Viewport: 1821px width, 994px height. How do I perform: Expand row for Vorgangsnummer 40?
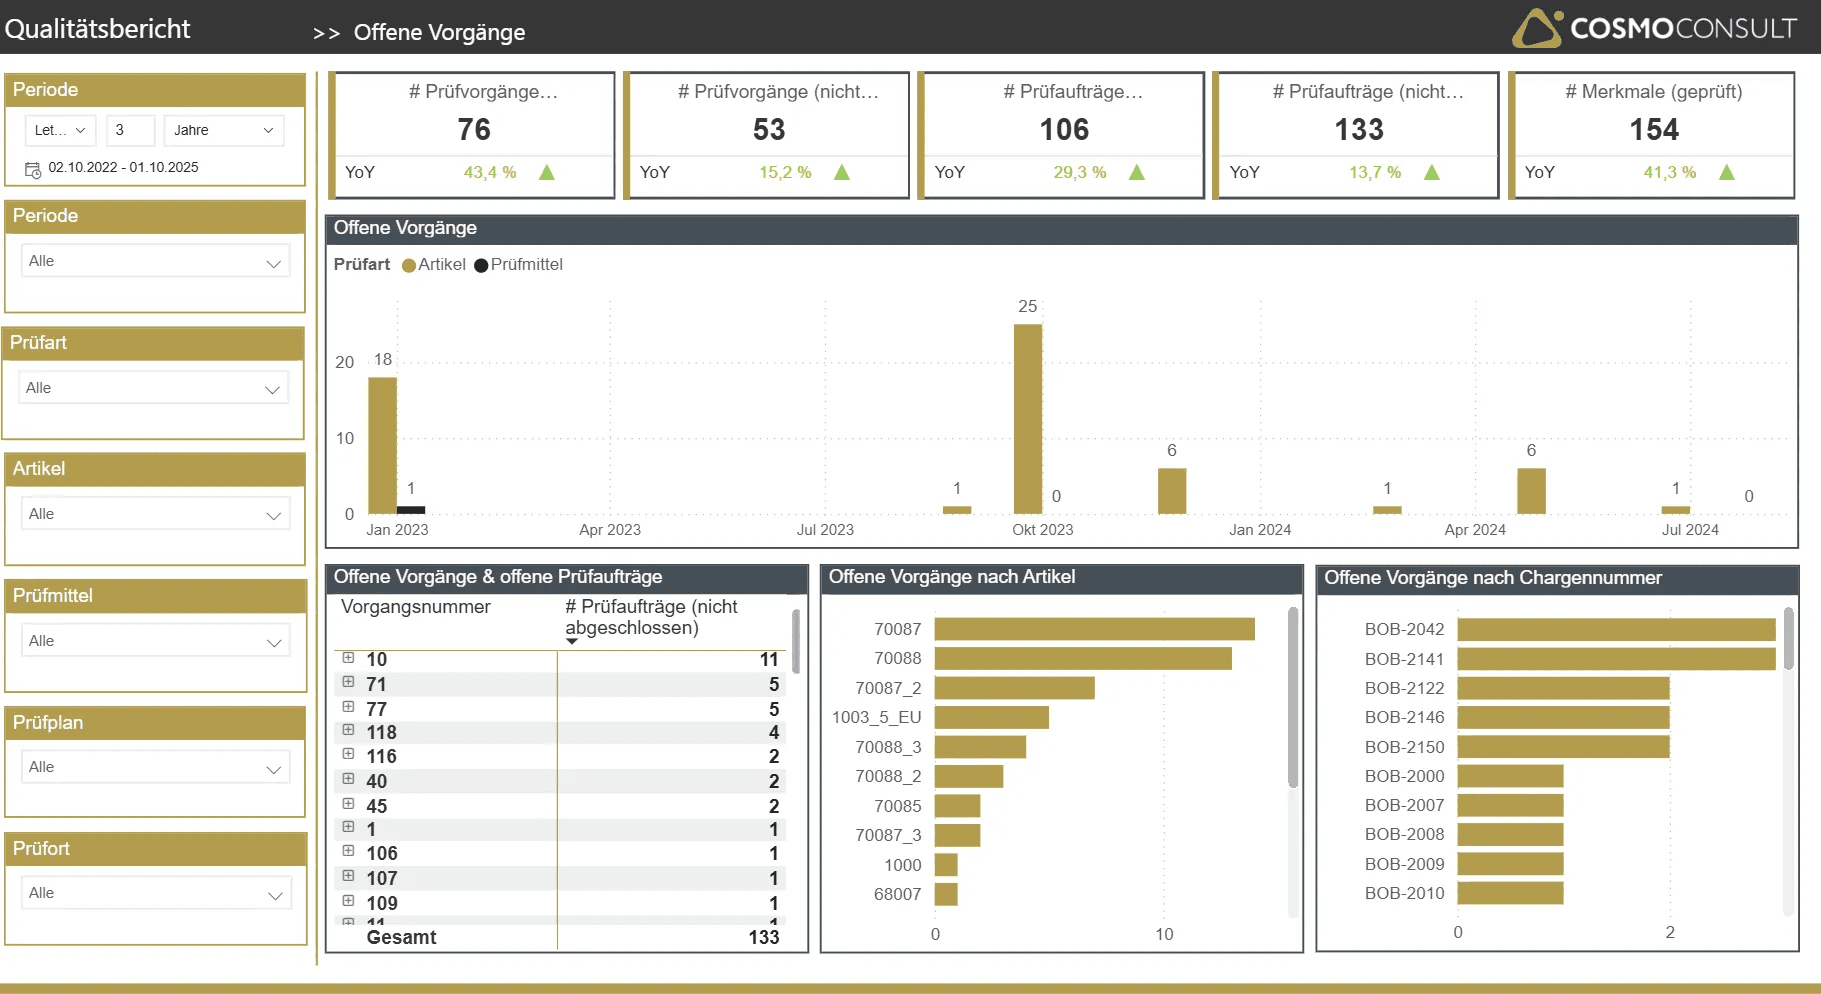pos(348,779)
